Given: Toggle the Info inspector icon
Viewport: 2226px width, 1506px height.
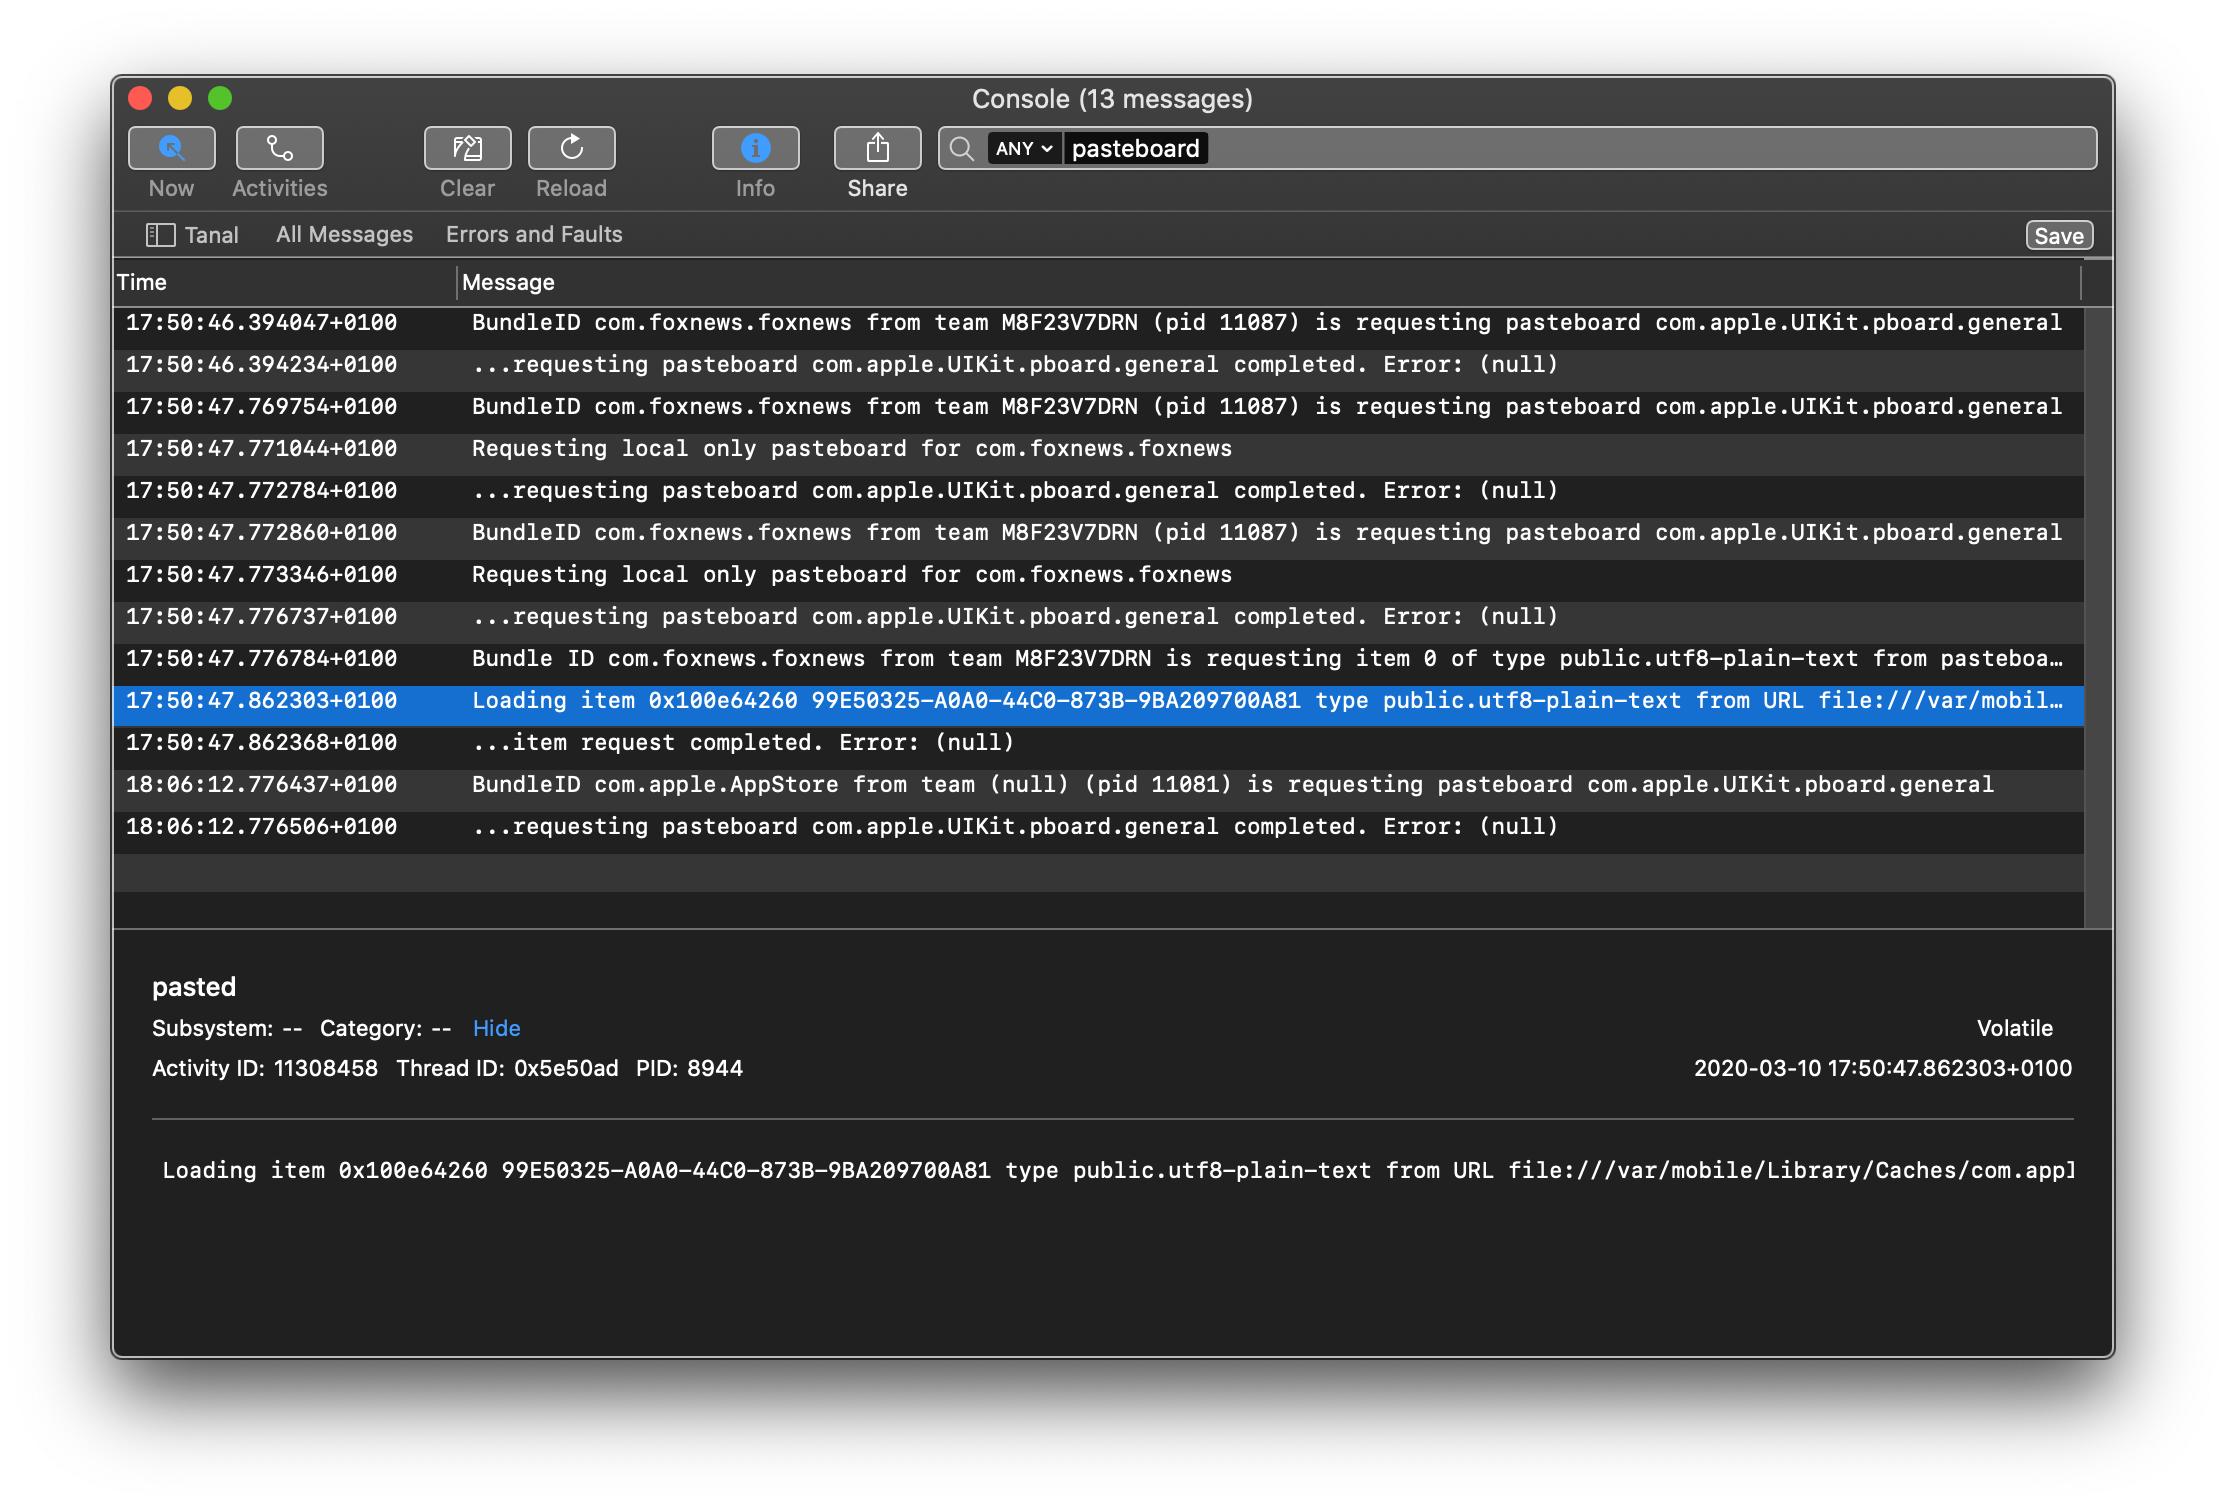Looking at the screenshot, I should [755, 148].
